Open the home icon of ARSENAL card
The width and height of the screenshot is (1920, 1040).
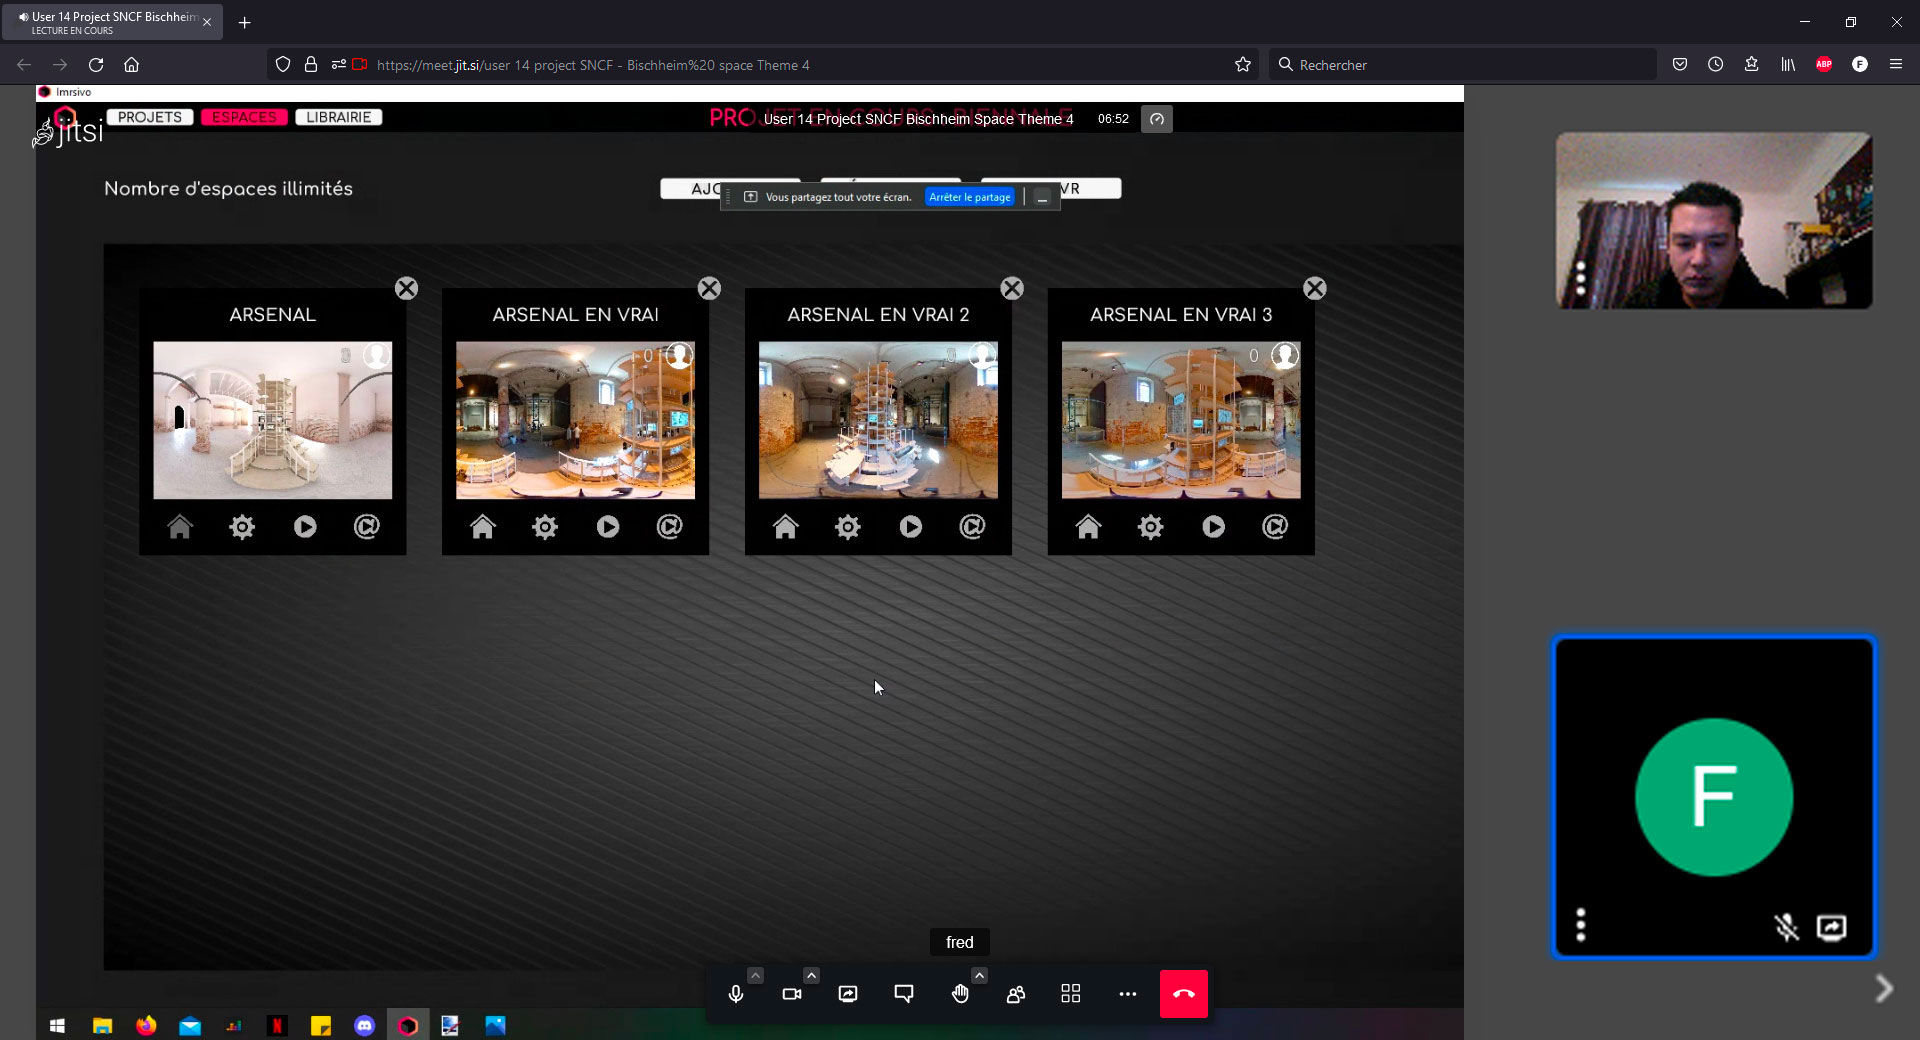tap(180, 526)
